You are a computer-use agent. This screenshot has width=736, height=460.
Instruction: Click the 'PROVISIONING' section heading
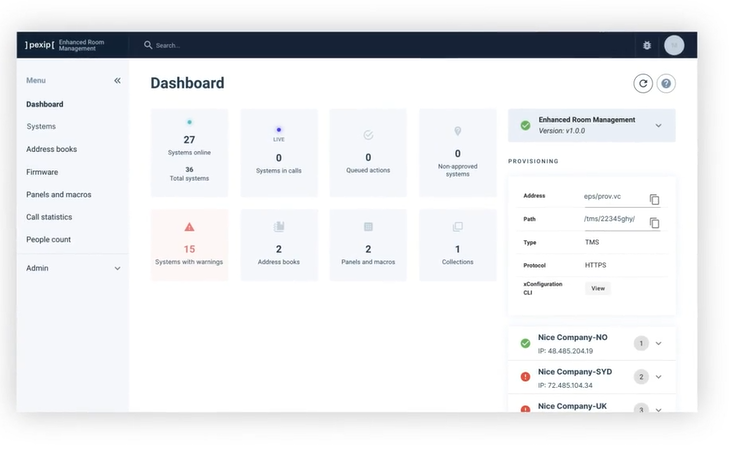[533, 161]
